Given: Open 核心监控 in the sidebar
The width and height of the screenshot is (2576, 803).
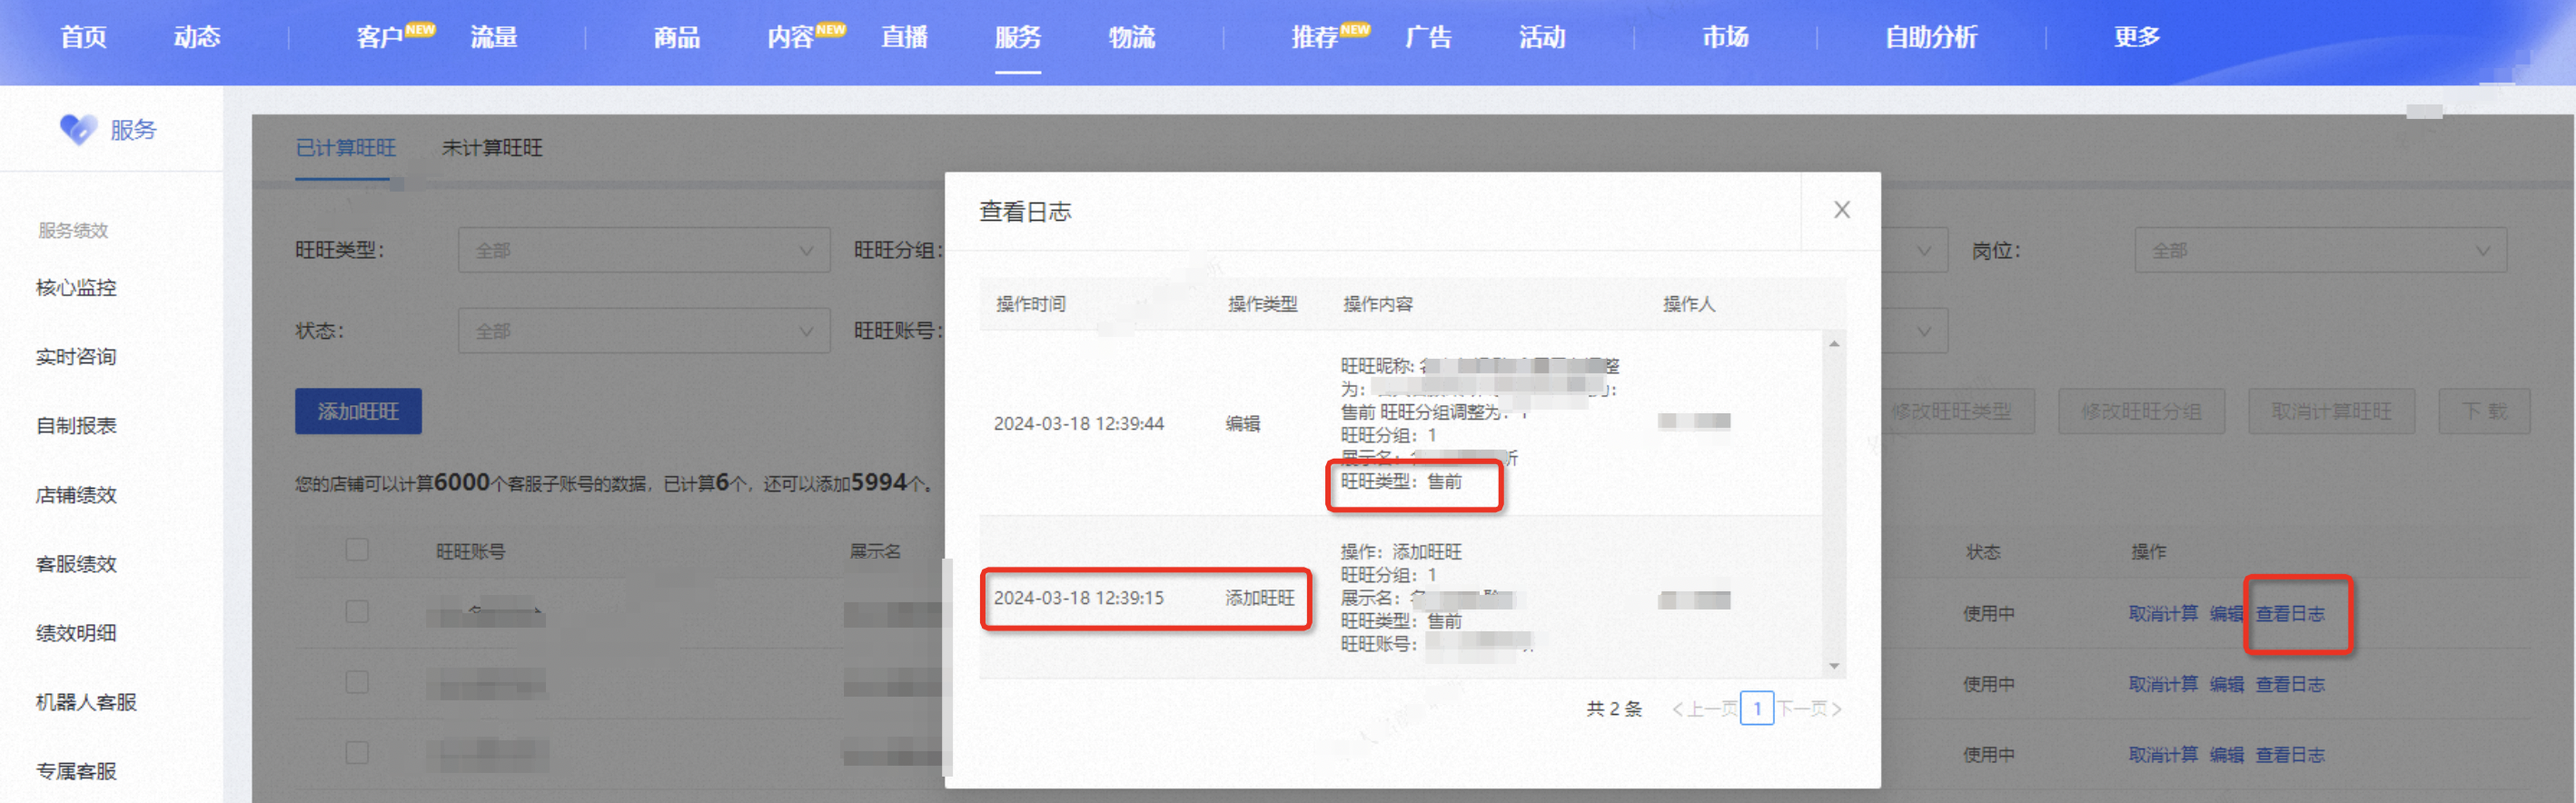Looking at the screenshot, I should pyautogui.click(x=76, y=288).
